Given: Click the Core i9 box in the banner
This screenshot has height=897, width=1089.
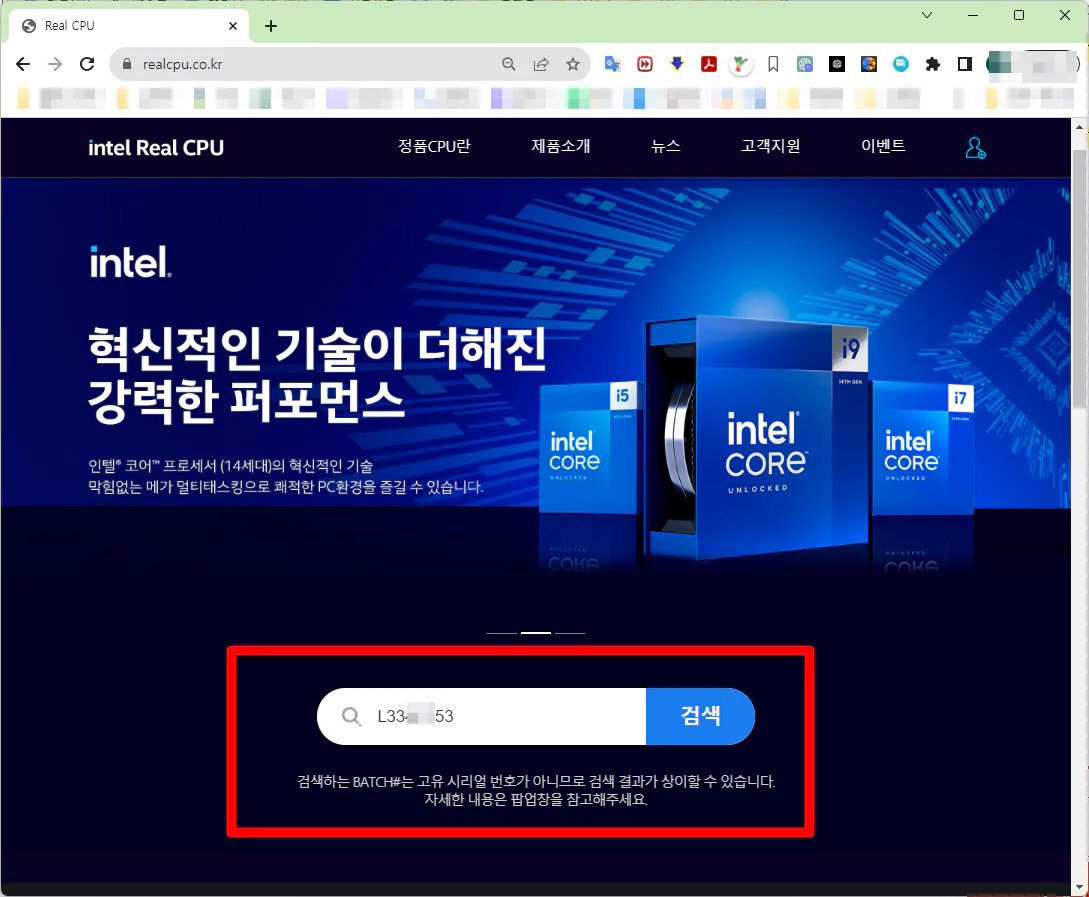Looking at the screenshot, I should [x=758, y=437].
